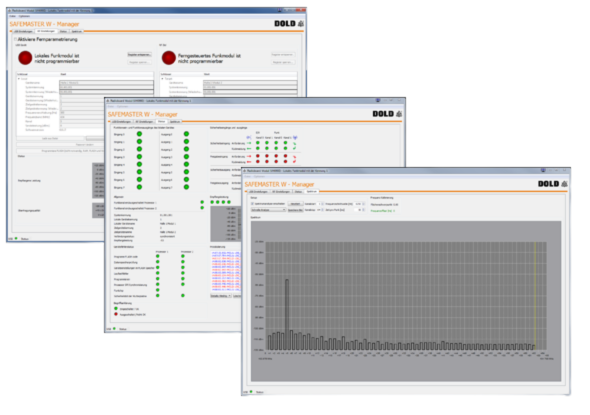The height and width of the screenshot is (415, 590).
Task: Open the Schnelle Analyse dropdown
Action: pos(268,210)
